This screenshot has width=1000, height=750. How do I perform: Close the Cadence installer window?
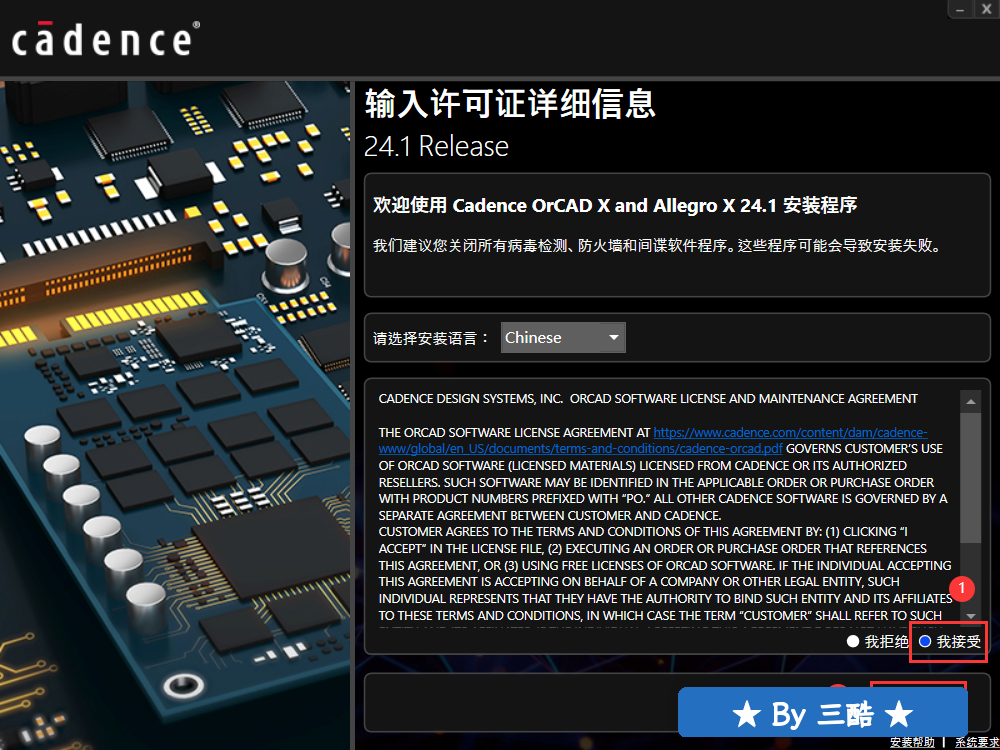(x=986, y=9)
